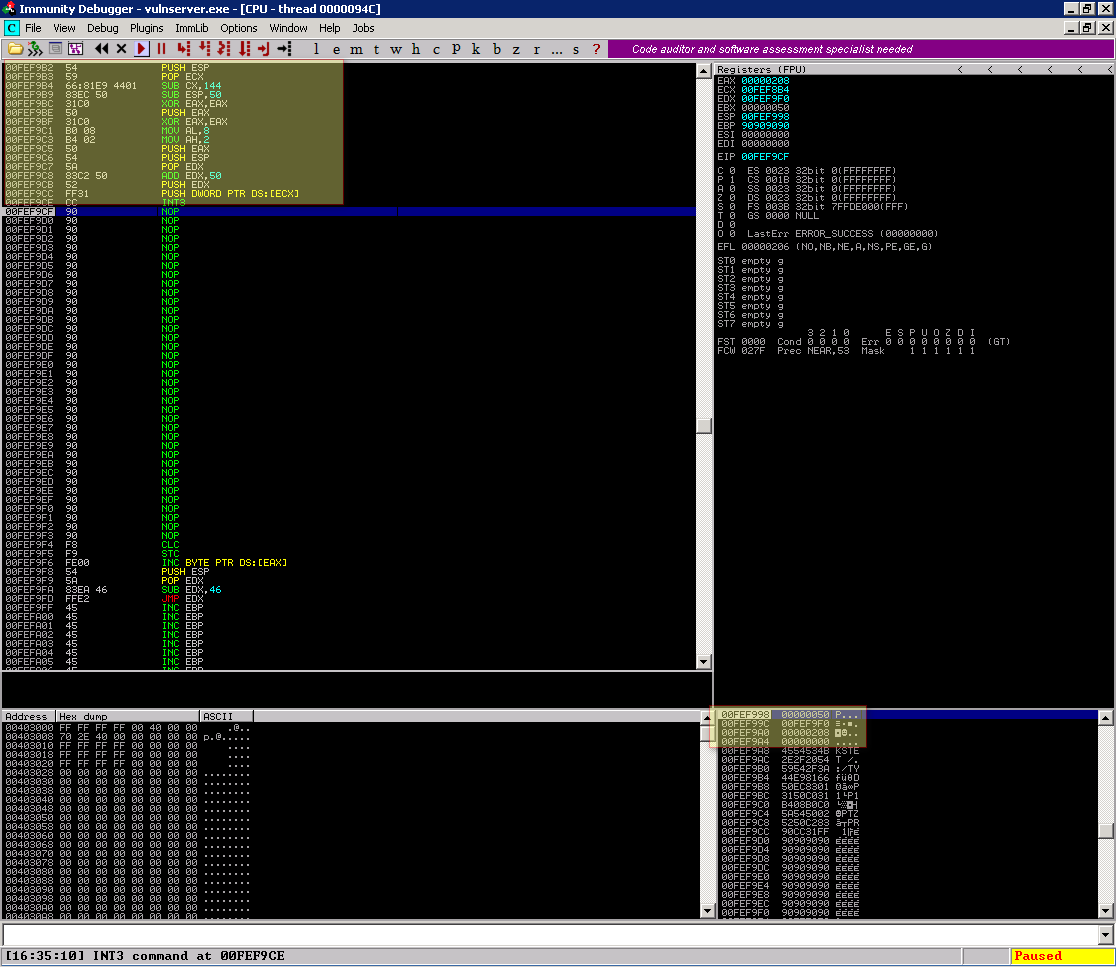Select stack entry at 00FEF998
The width and height of the screenshot is (1116, 967).
pos(907,714)
